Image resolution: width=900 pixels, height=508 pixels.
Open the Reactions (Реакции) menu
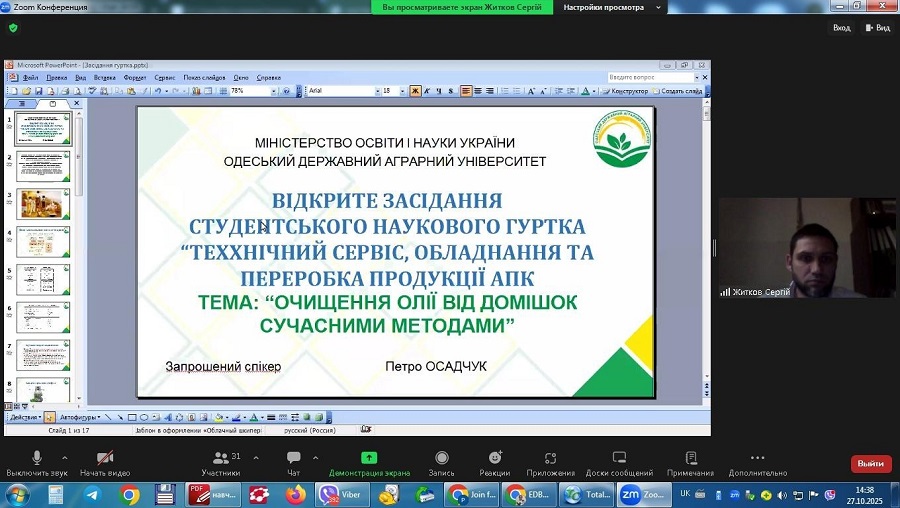click(494, 461)
